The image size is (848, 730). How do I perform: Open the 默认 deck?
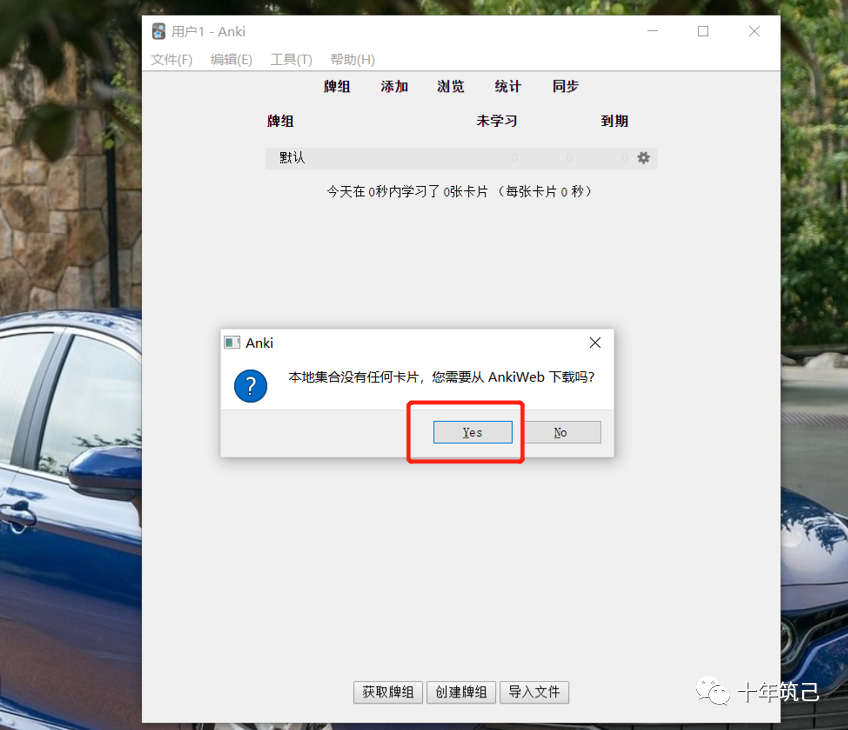[x=292, y=158]
